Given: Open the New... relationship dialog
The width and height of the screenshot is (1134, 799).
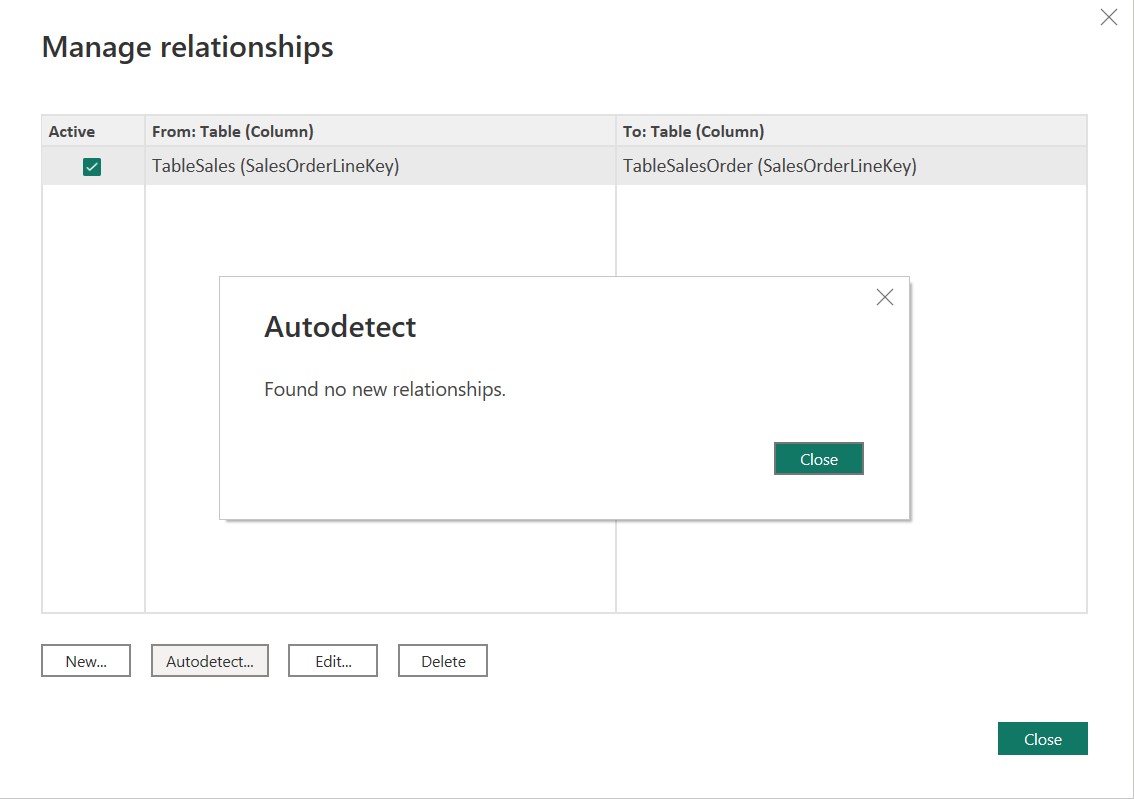Looking at the screenshot, I should (x=86, y=661).
